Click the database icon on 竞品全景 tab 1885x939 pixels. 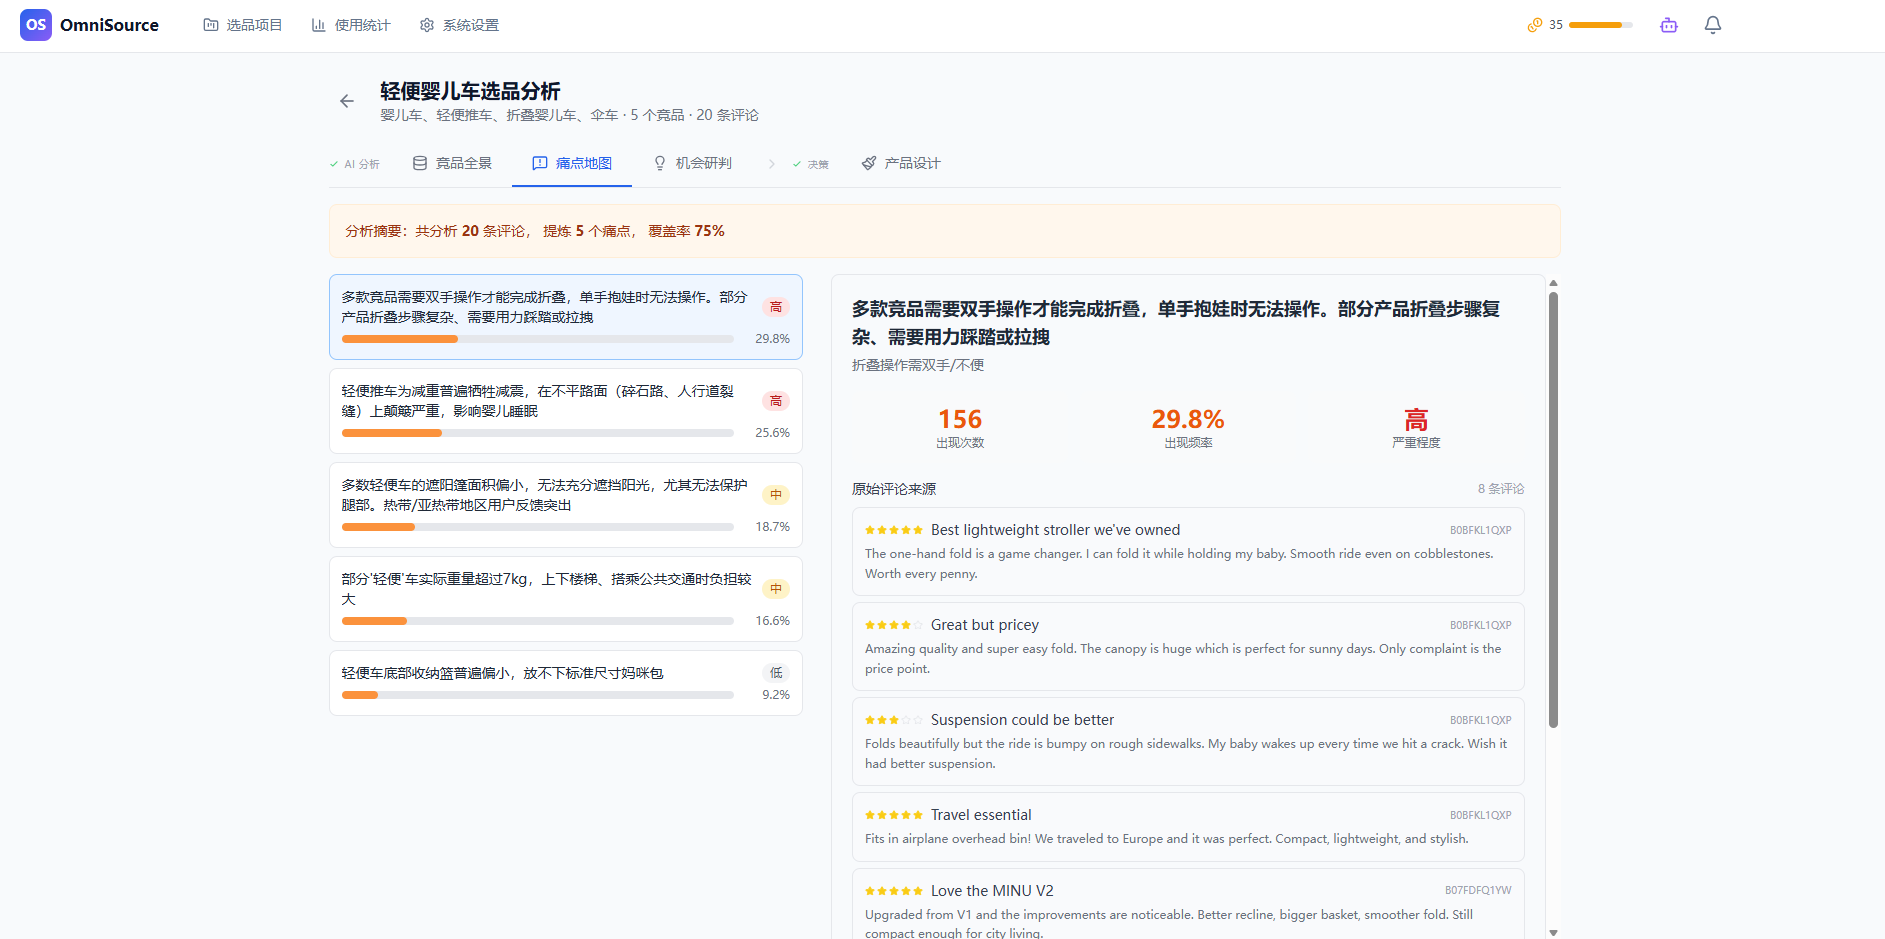[x=419, y=162]
